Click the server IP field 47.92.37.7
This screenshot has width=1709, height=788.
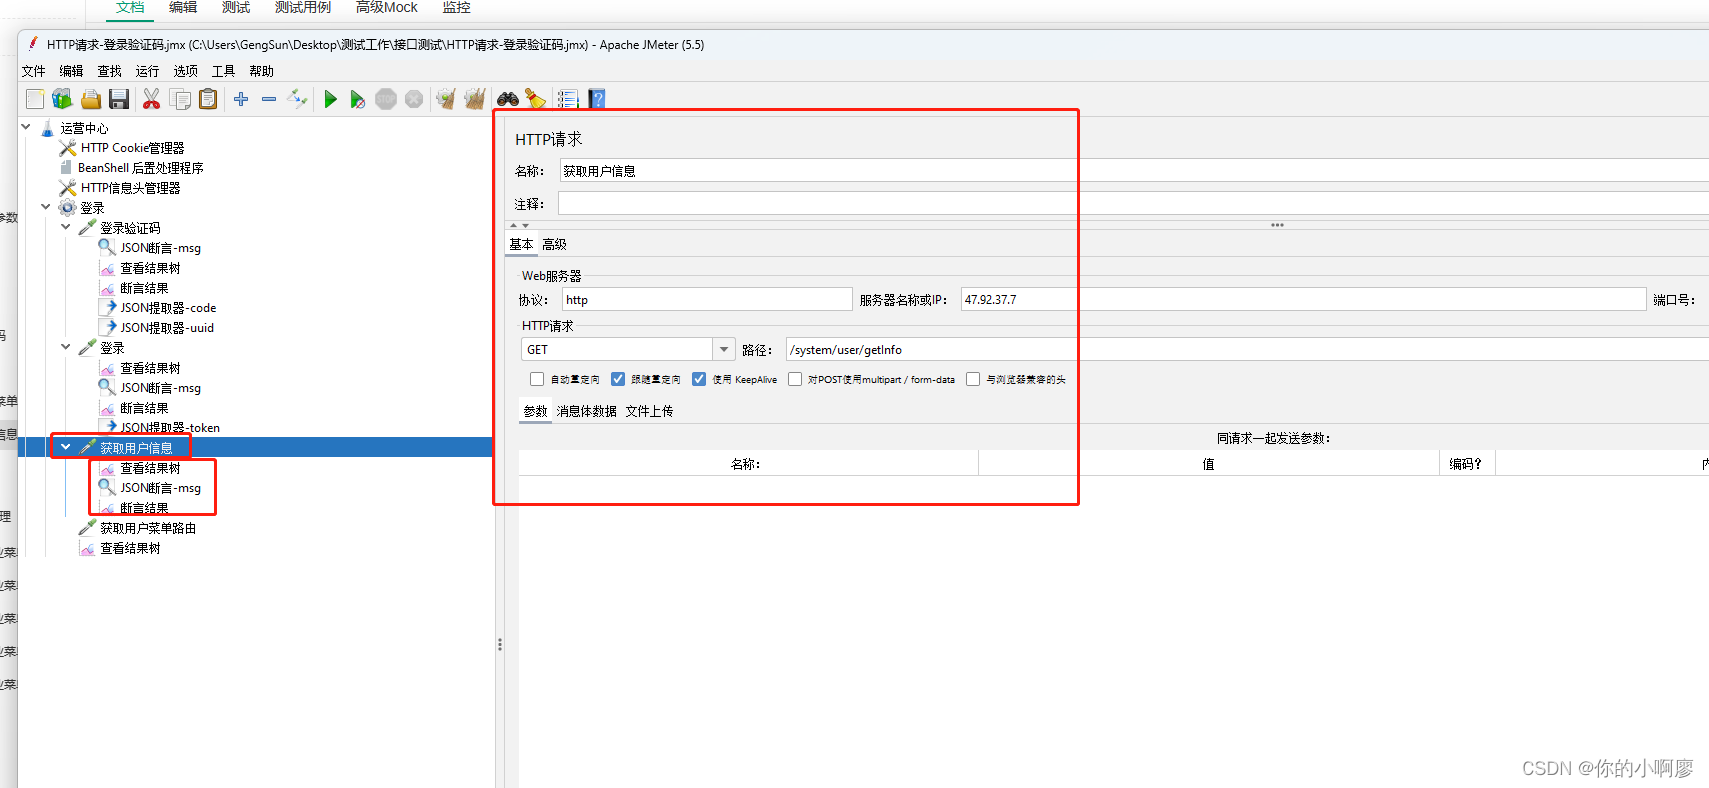click(x=1303, y=299)
